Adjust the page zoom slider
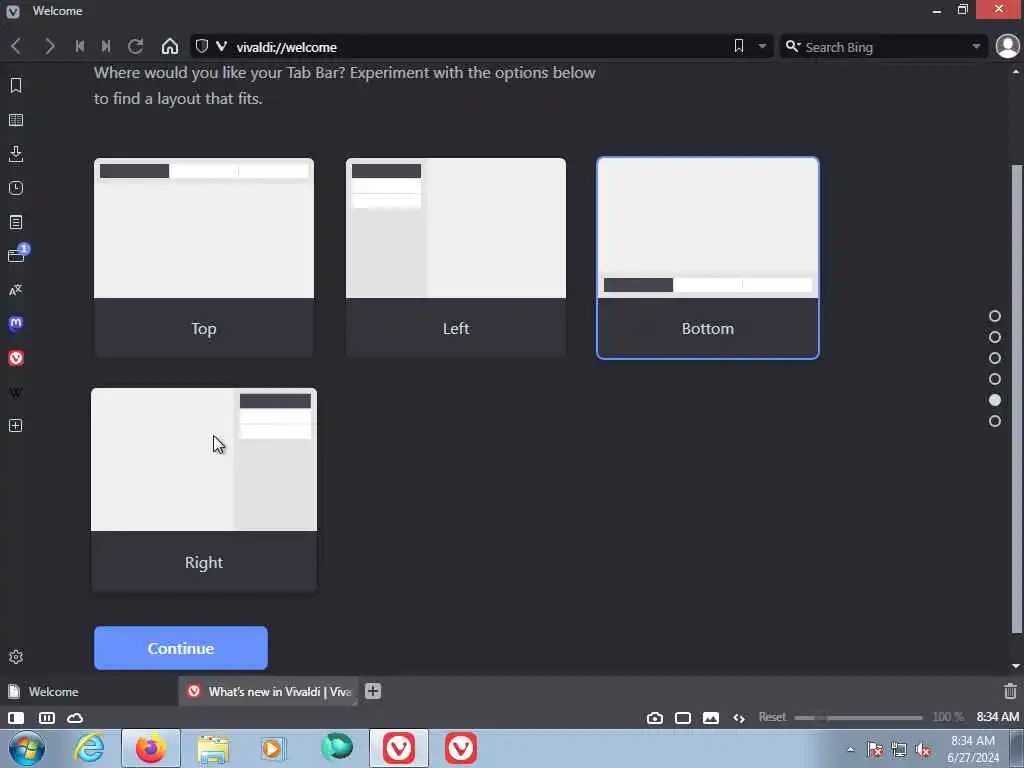This screenshot has height=768, width=1024. (858, 718)
